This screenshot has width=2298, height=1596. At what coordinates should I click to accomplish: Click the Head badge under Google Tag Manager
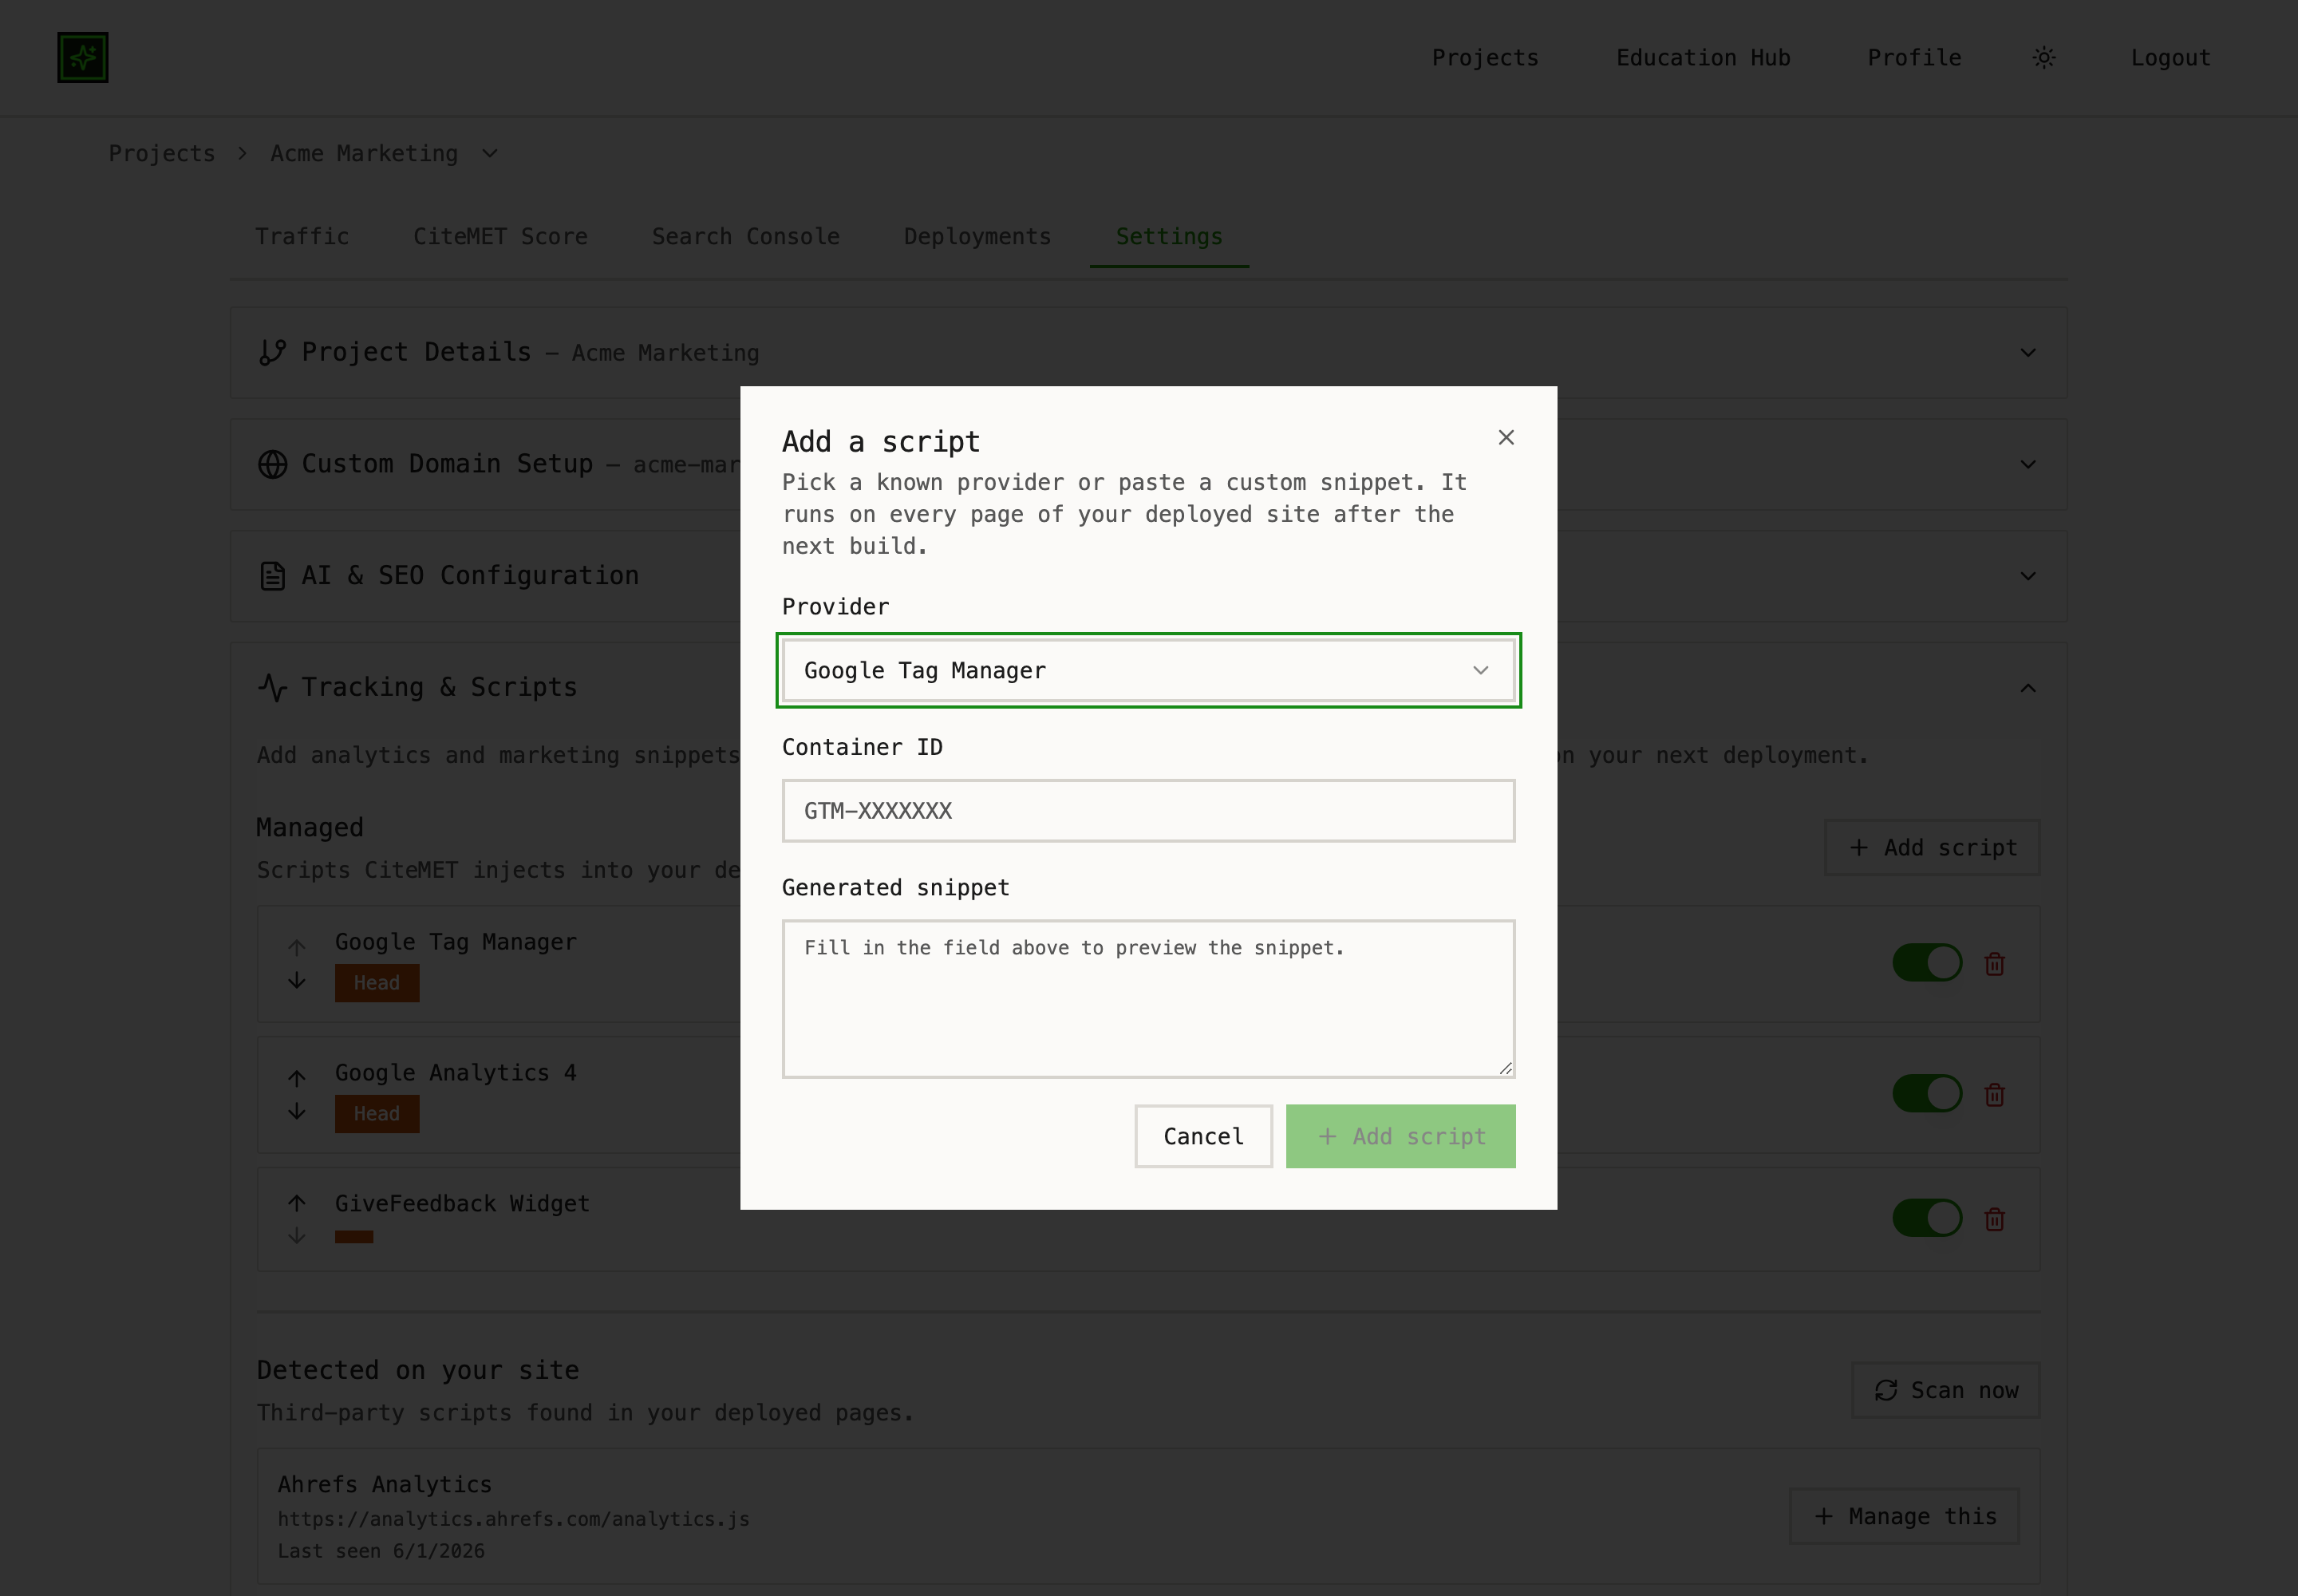(x=377, y=982)
